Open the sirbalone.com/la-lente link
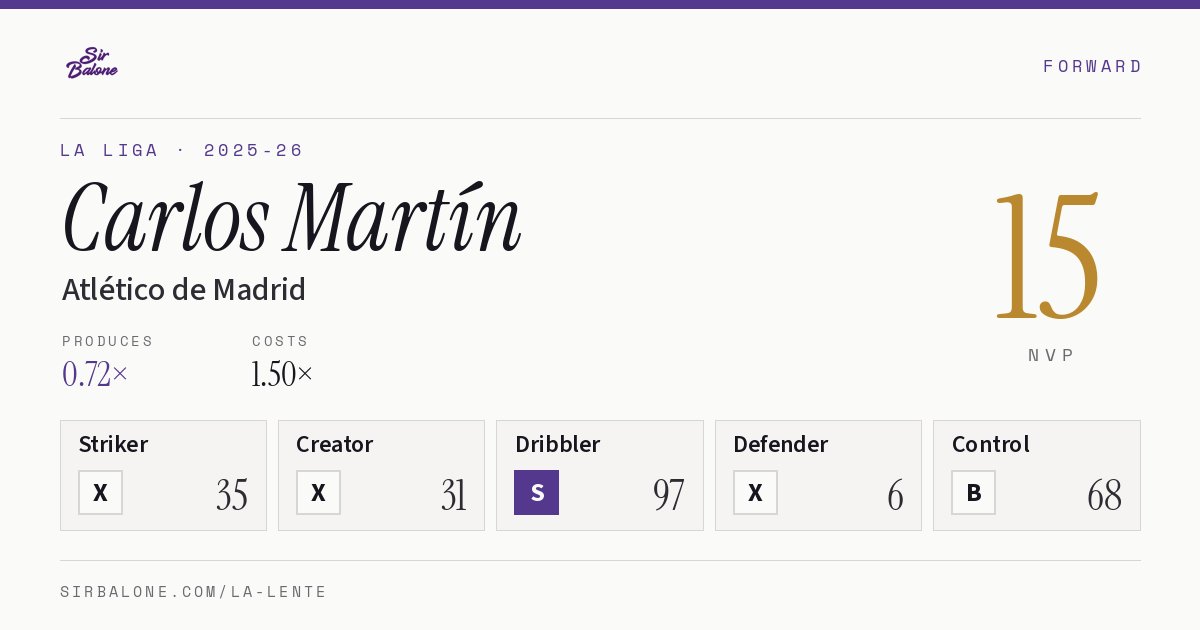 click(194, 592)
